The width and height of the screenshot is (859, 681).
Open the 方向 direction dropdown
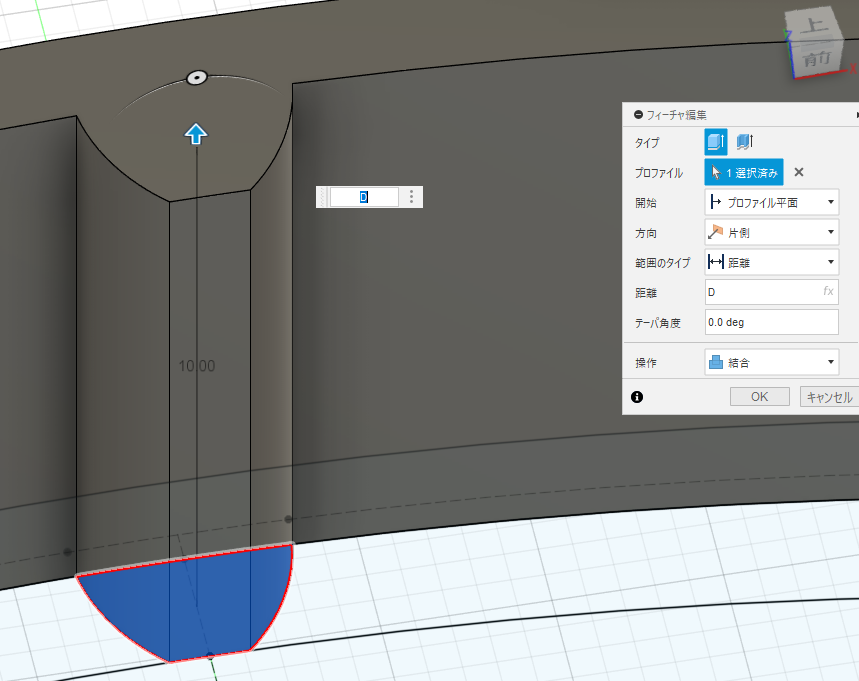[771, 232]
